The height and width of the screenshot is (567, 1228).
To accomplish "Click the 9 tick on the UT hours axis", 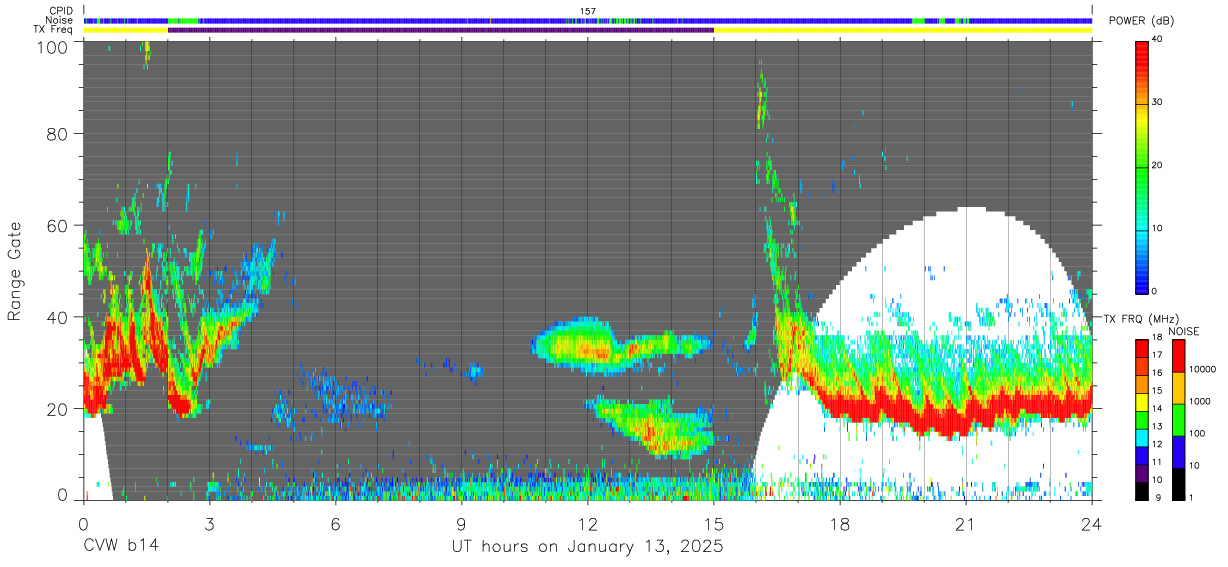I will pyautogui.click(x=461, y=523).
